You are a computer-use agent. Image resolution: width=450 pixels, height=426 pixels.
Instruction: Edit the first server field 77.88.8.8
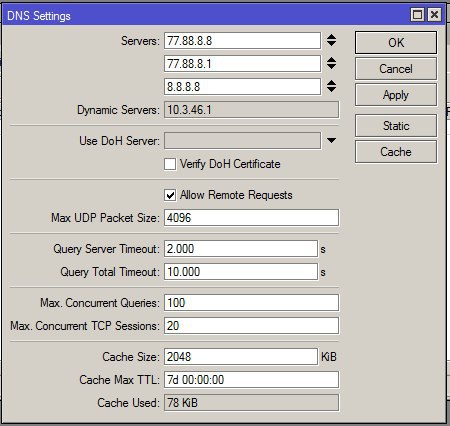pyautogui.click(x=242, y=41)
